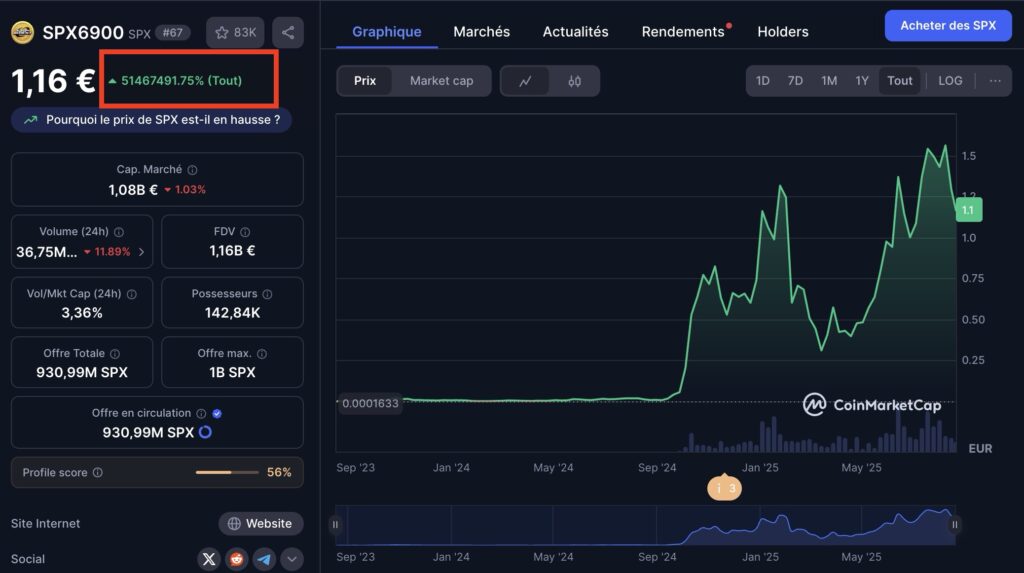Open info icon next to Possesseurs

coord(267,294)
